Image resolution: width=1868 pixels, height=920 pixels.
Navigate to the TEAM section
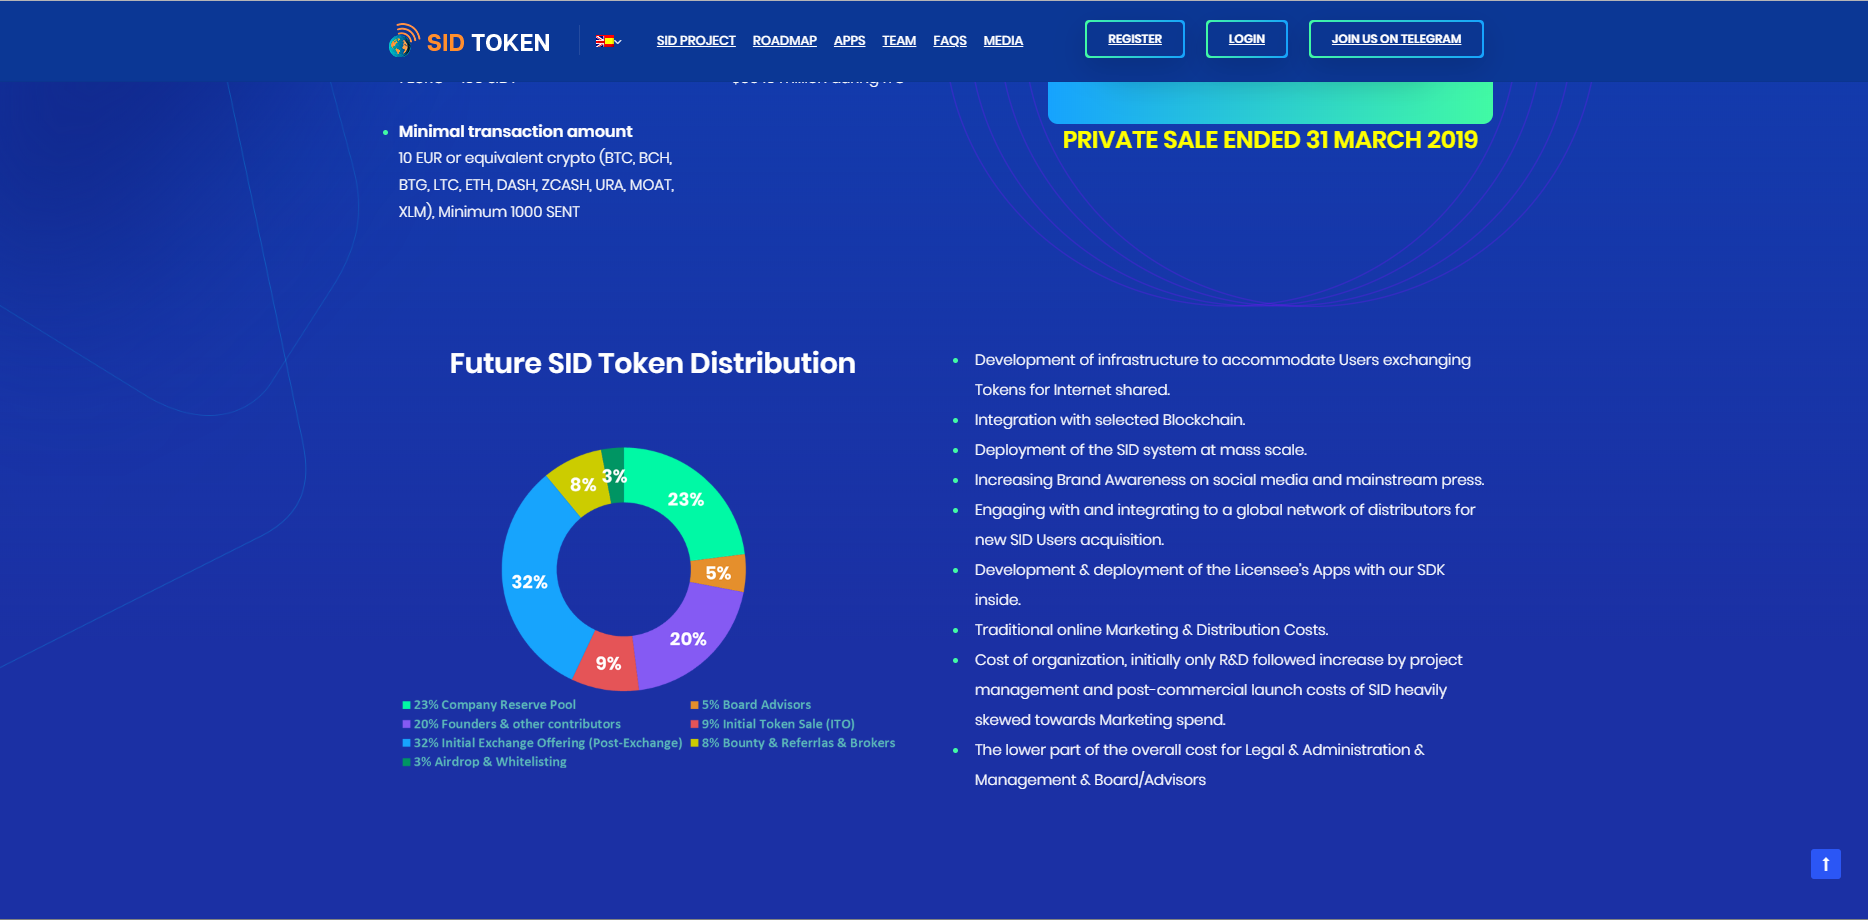899,41
